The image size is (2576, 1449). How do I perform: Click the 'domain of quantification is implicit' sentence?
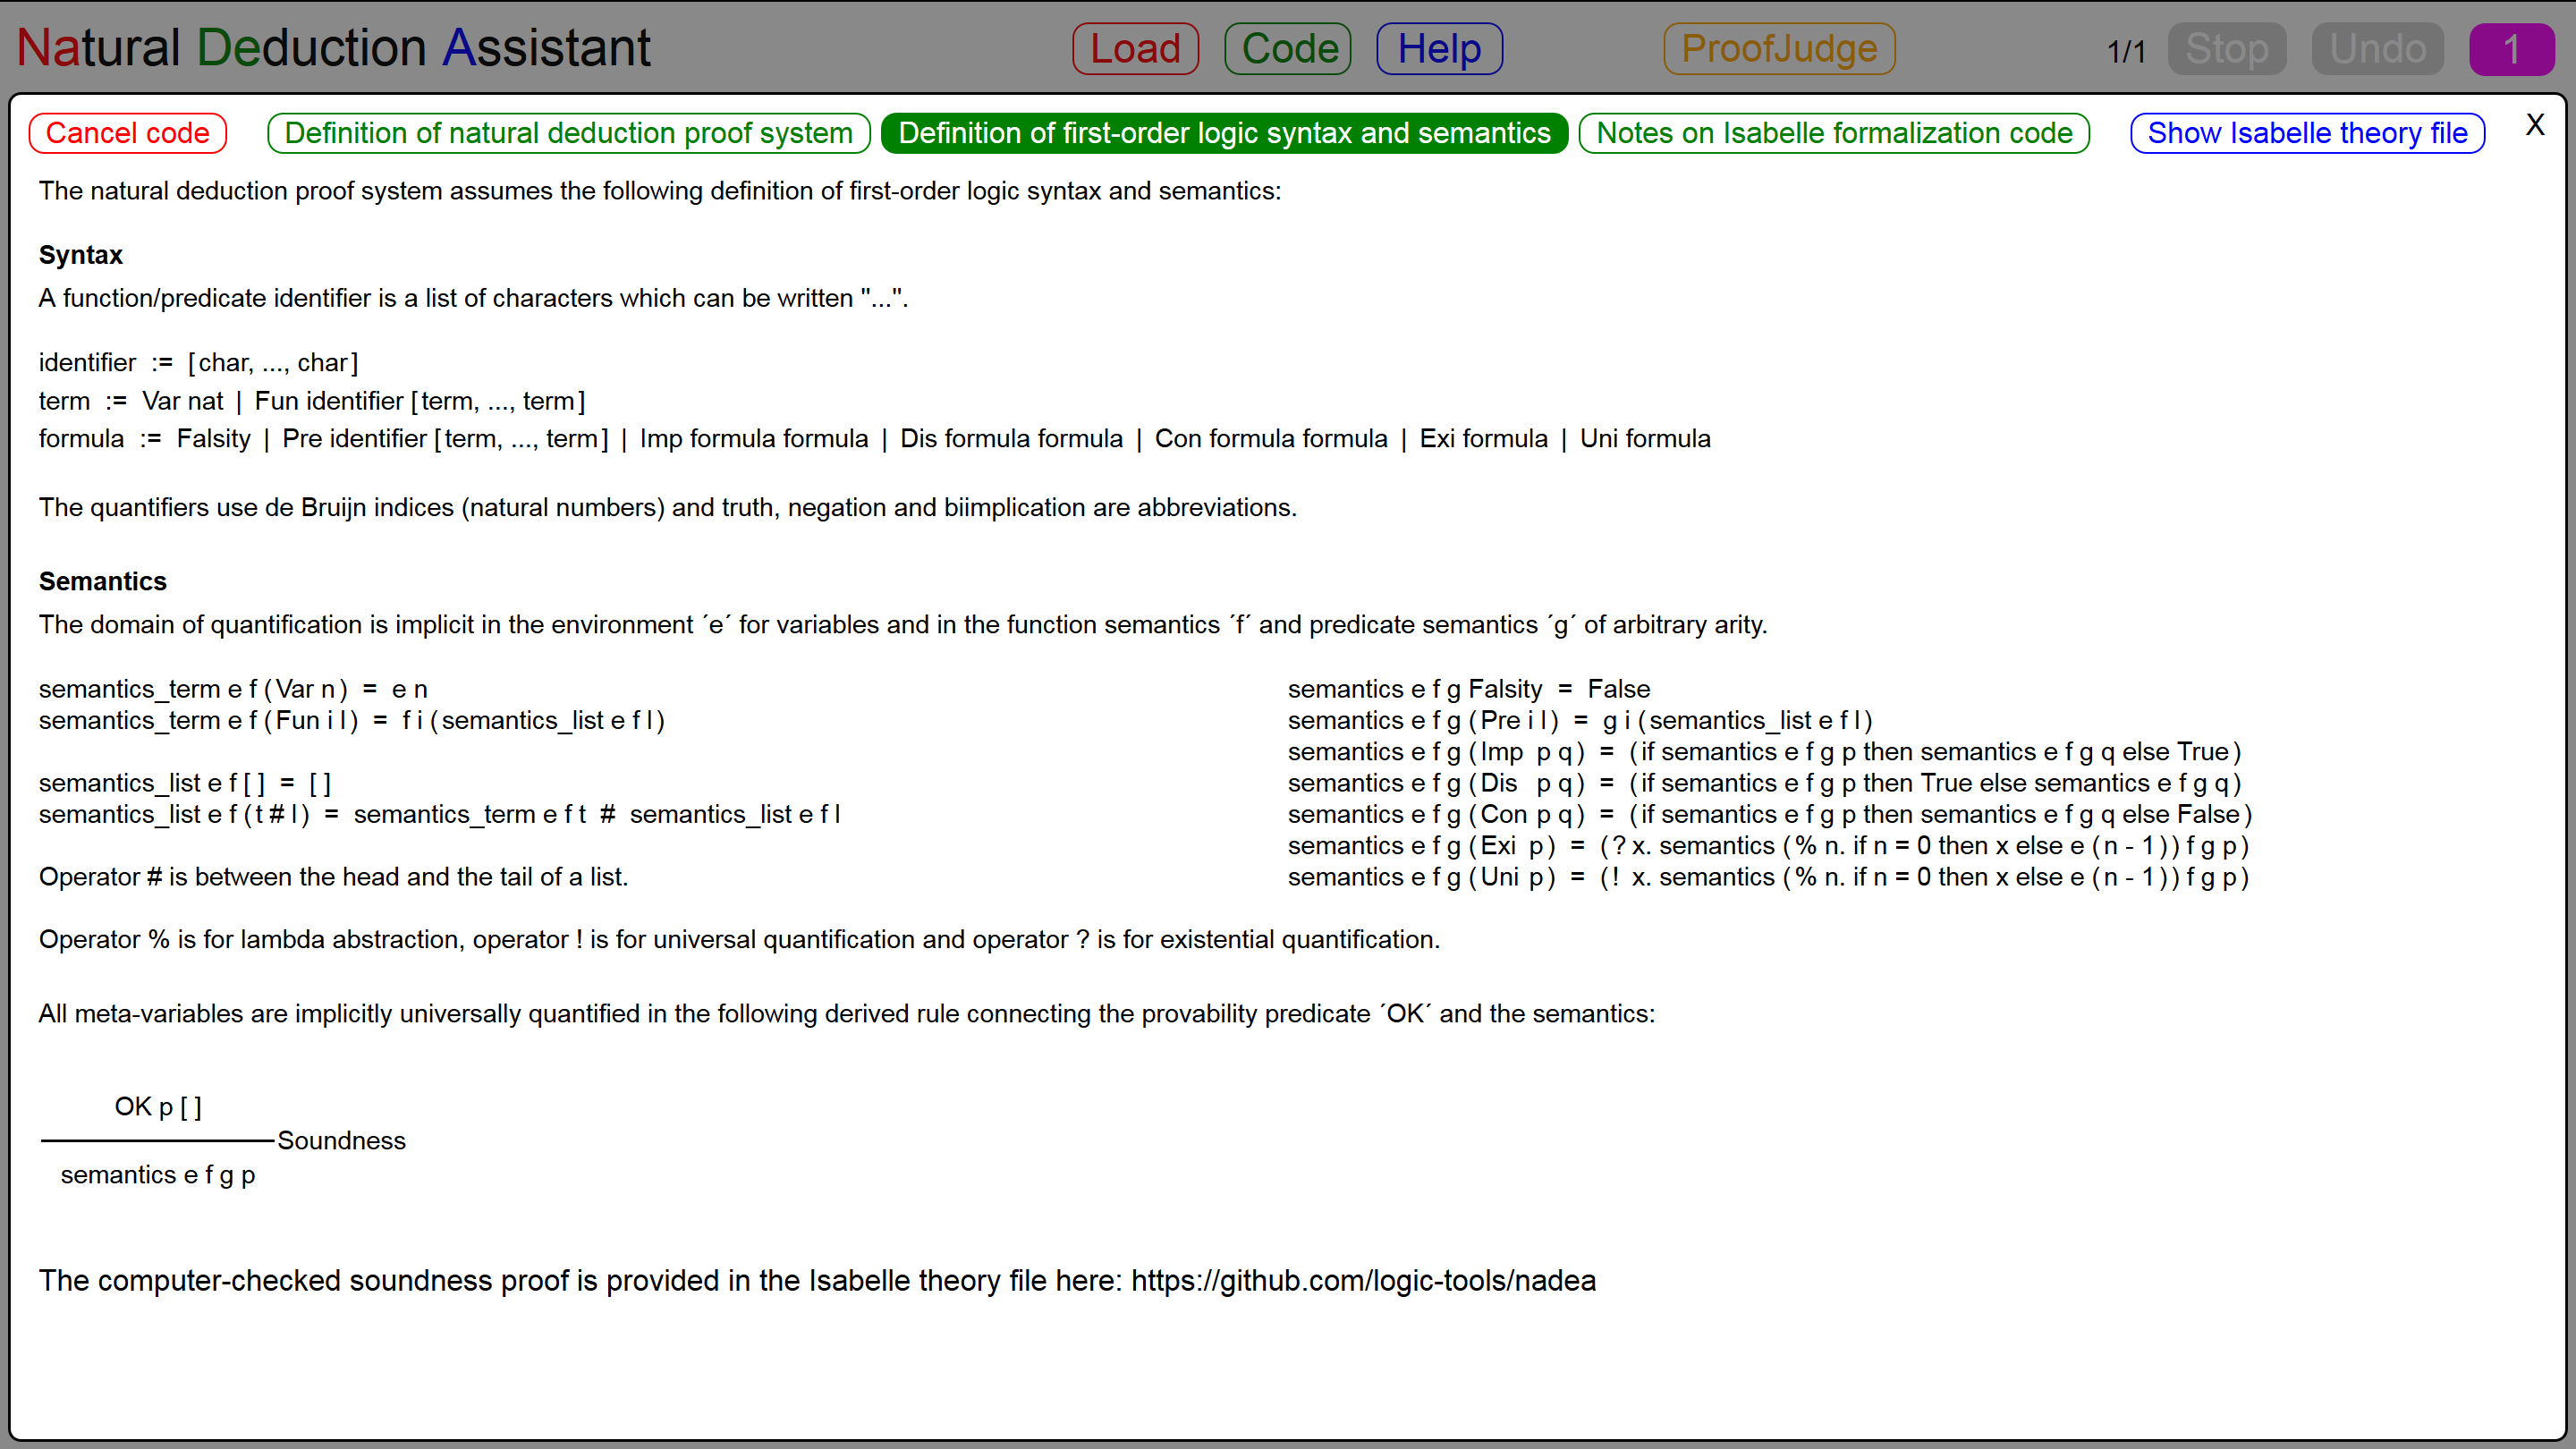tap(903, 624)
